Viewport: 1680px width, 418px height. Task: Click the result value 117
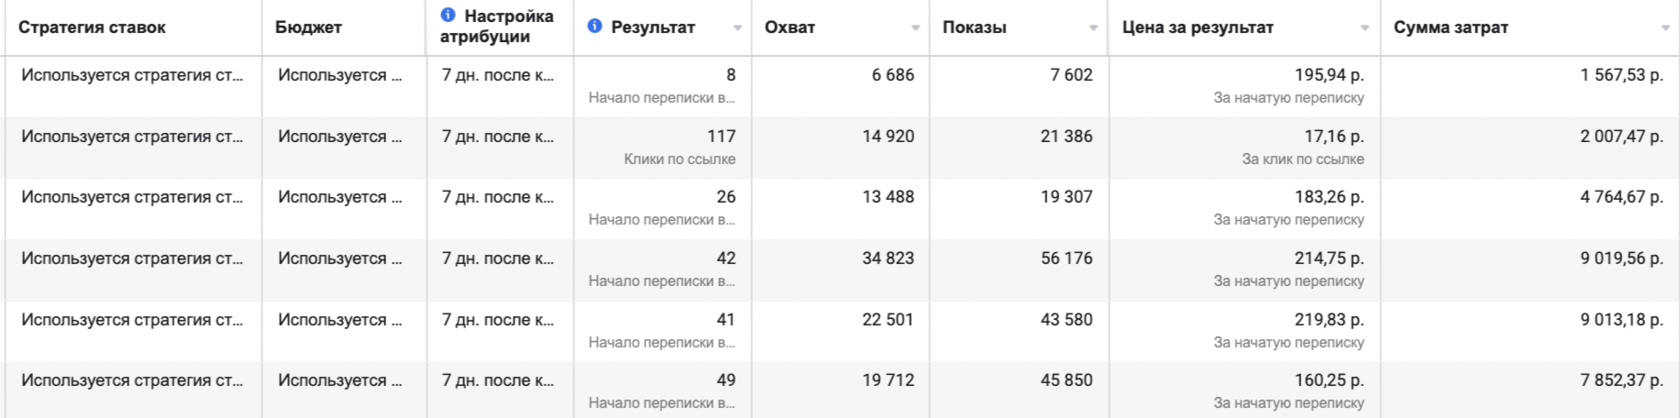(x=720, y=136)
